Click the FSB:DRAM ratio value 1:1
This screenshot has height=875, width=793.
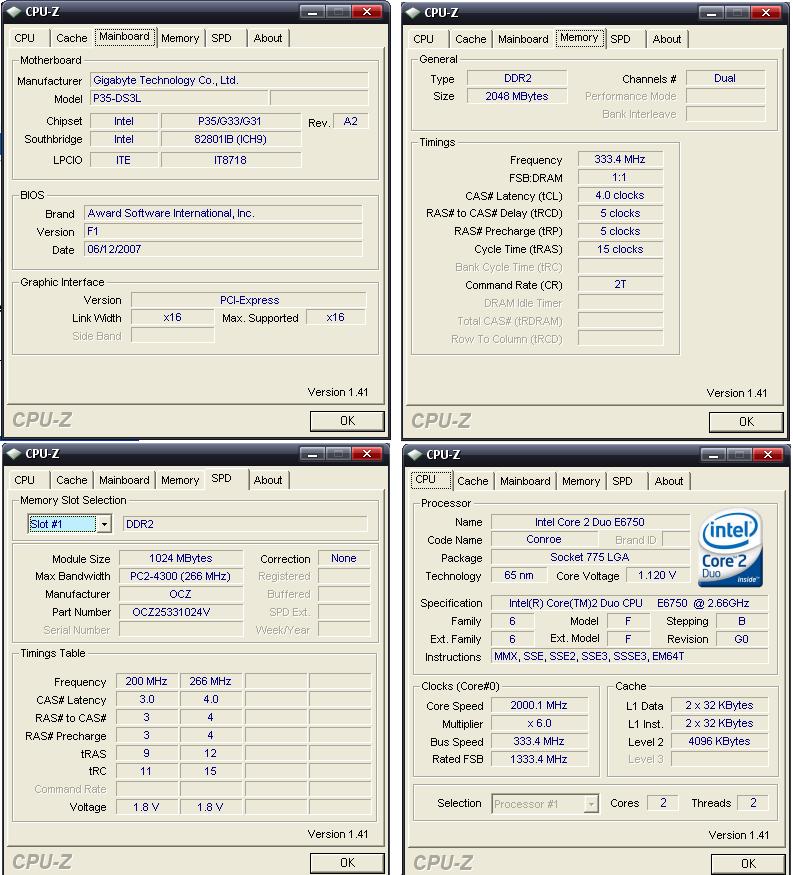point(620,177)
